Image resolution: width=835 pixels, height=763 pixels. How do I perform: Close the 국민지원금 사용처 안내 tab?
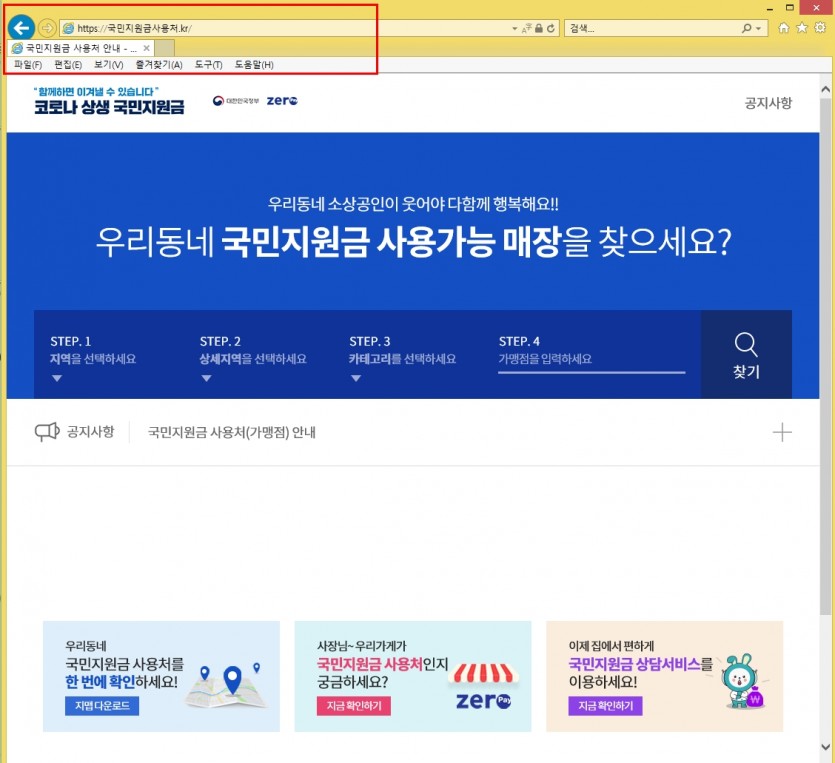(147, 48)
